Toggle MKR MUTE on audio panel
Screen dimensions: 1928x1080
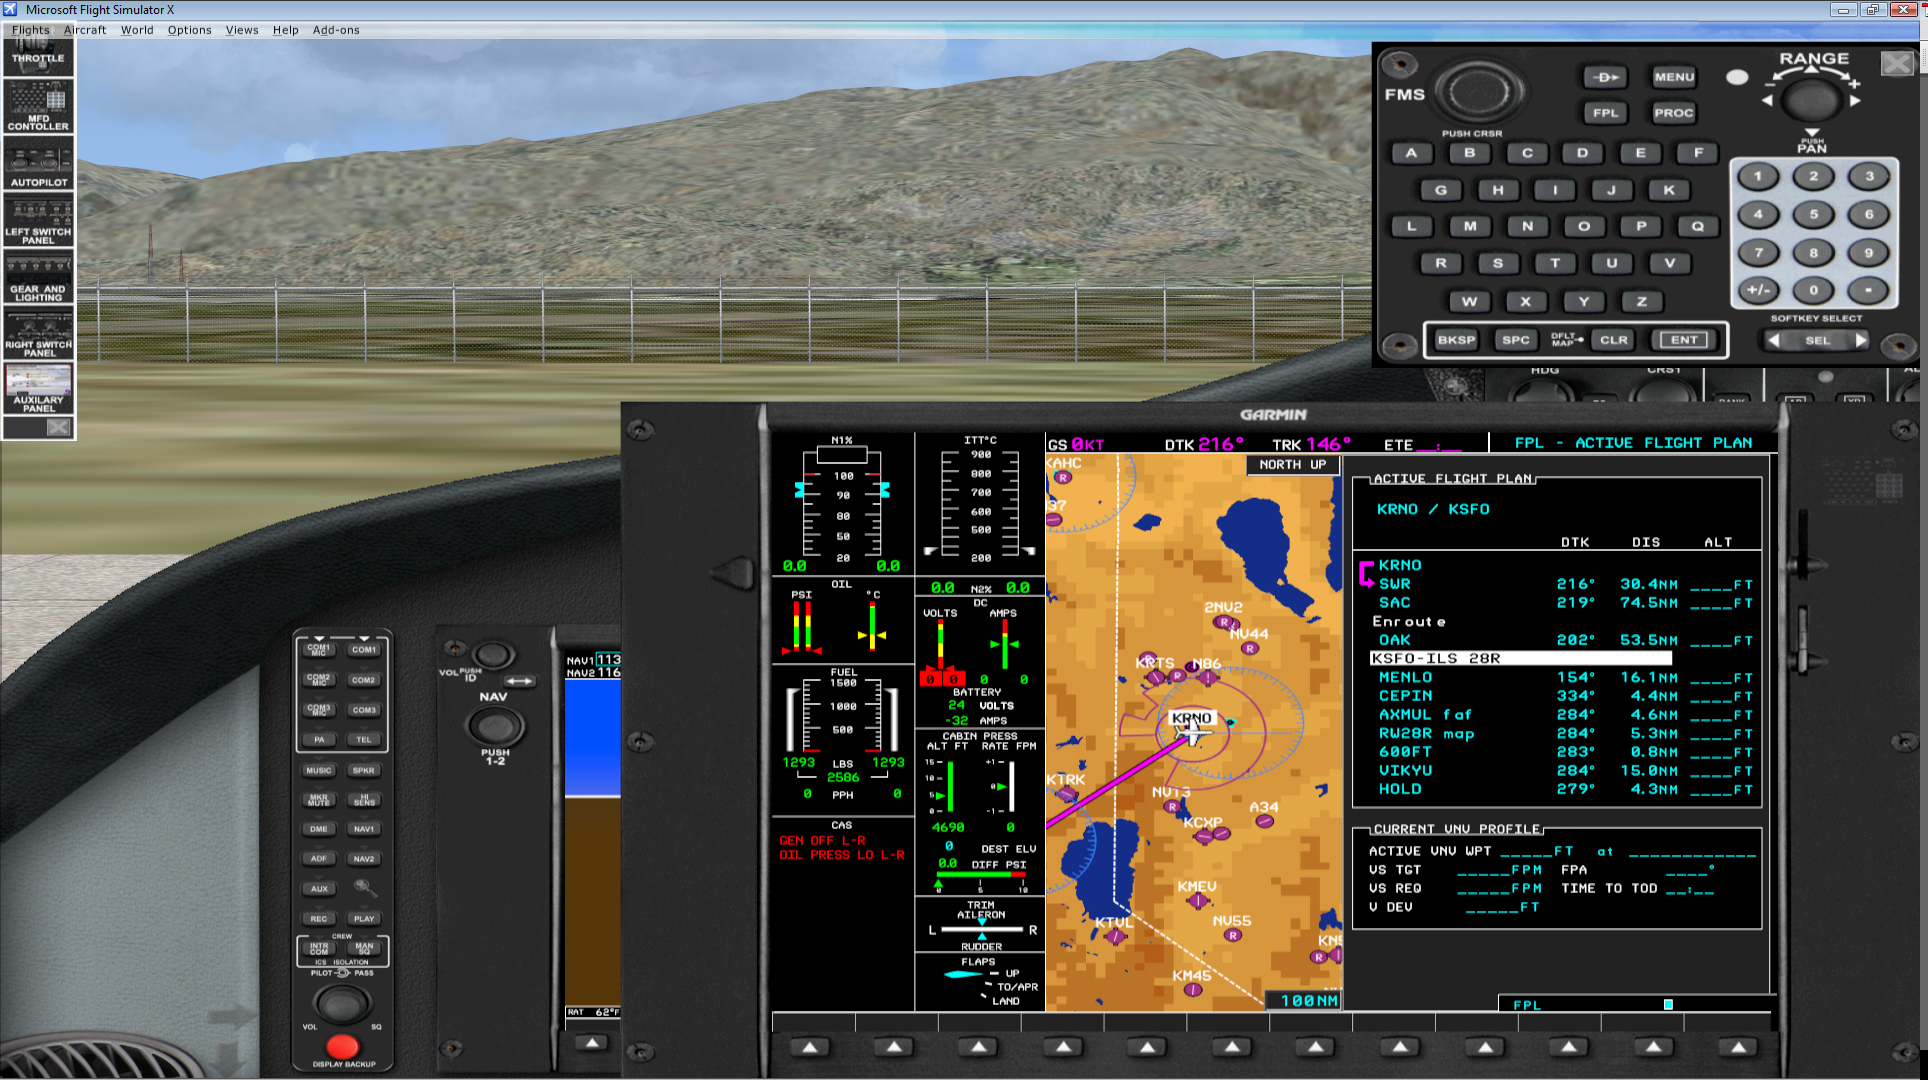tap(319, 800)
